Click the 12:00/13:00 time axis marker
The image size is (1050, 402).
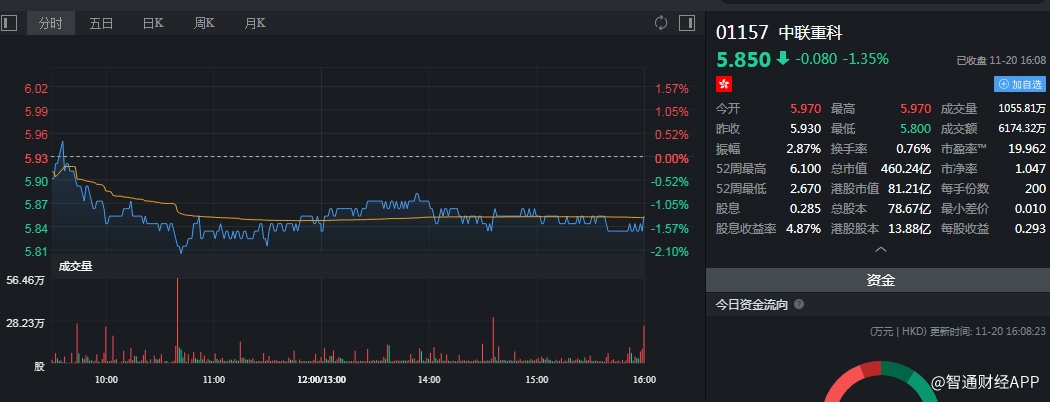321,380
